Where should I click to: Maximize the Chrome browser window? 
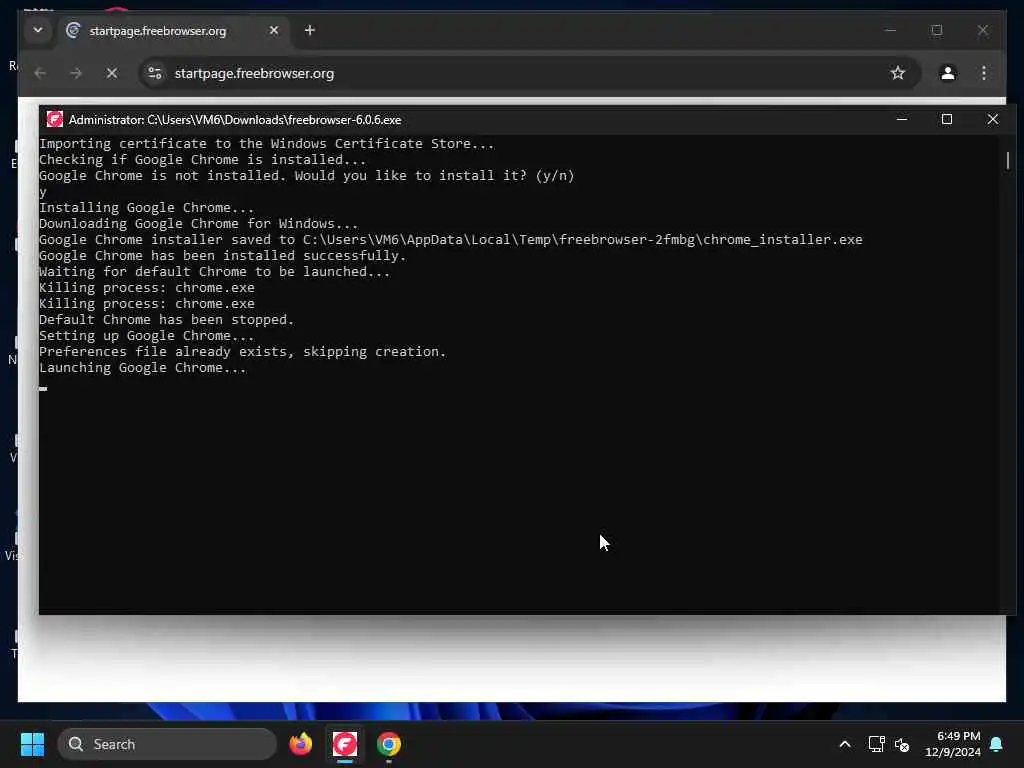tap(937, 30)
